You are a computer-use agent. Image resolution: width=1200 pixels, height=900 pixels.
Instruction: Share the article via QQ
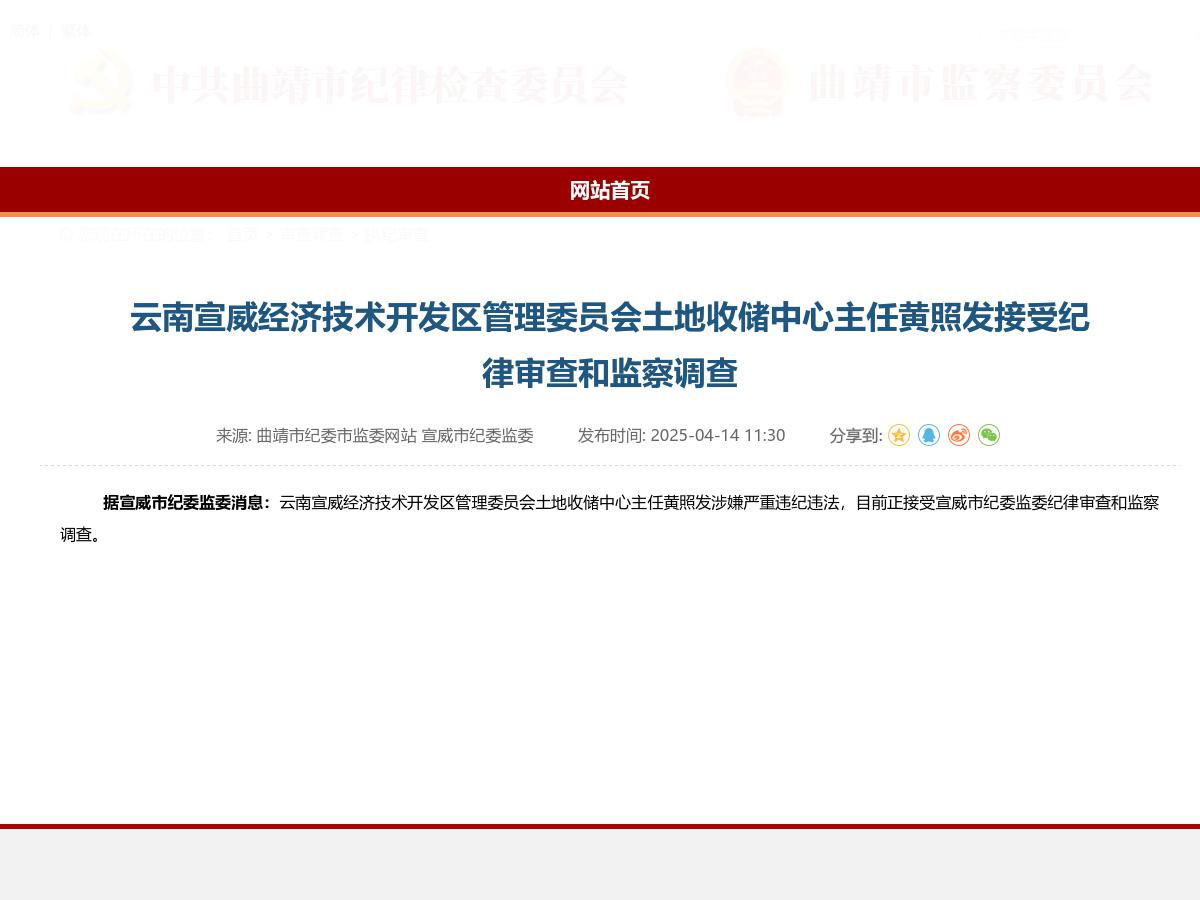pos(929,435)
